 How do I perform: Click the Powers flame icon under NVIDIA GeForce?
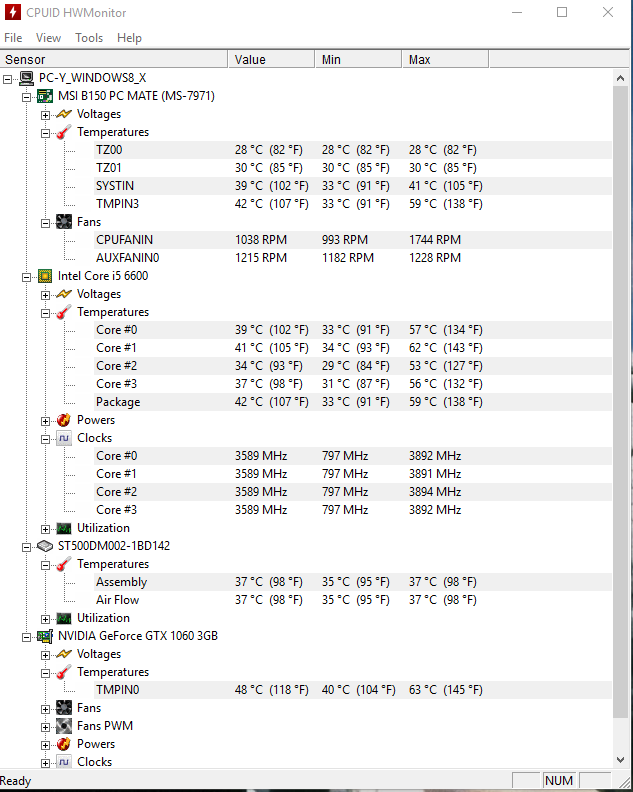point(64,745)
